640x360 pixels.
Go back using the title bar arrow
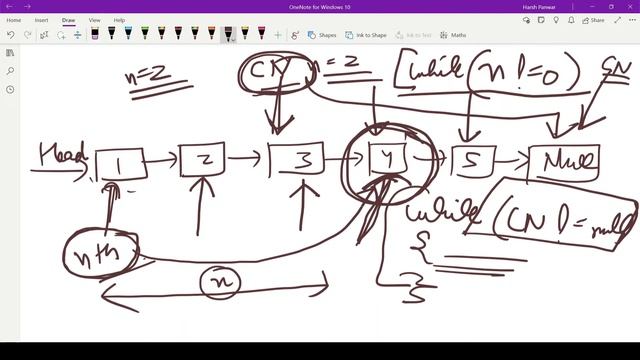click(10, 7)
